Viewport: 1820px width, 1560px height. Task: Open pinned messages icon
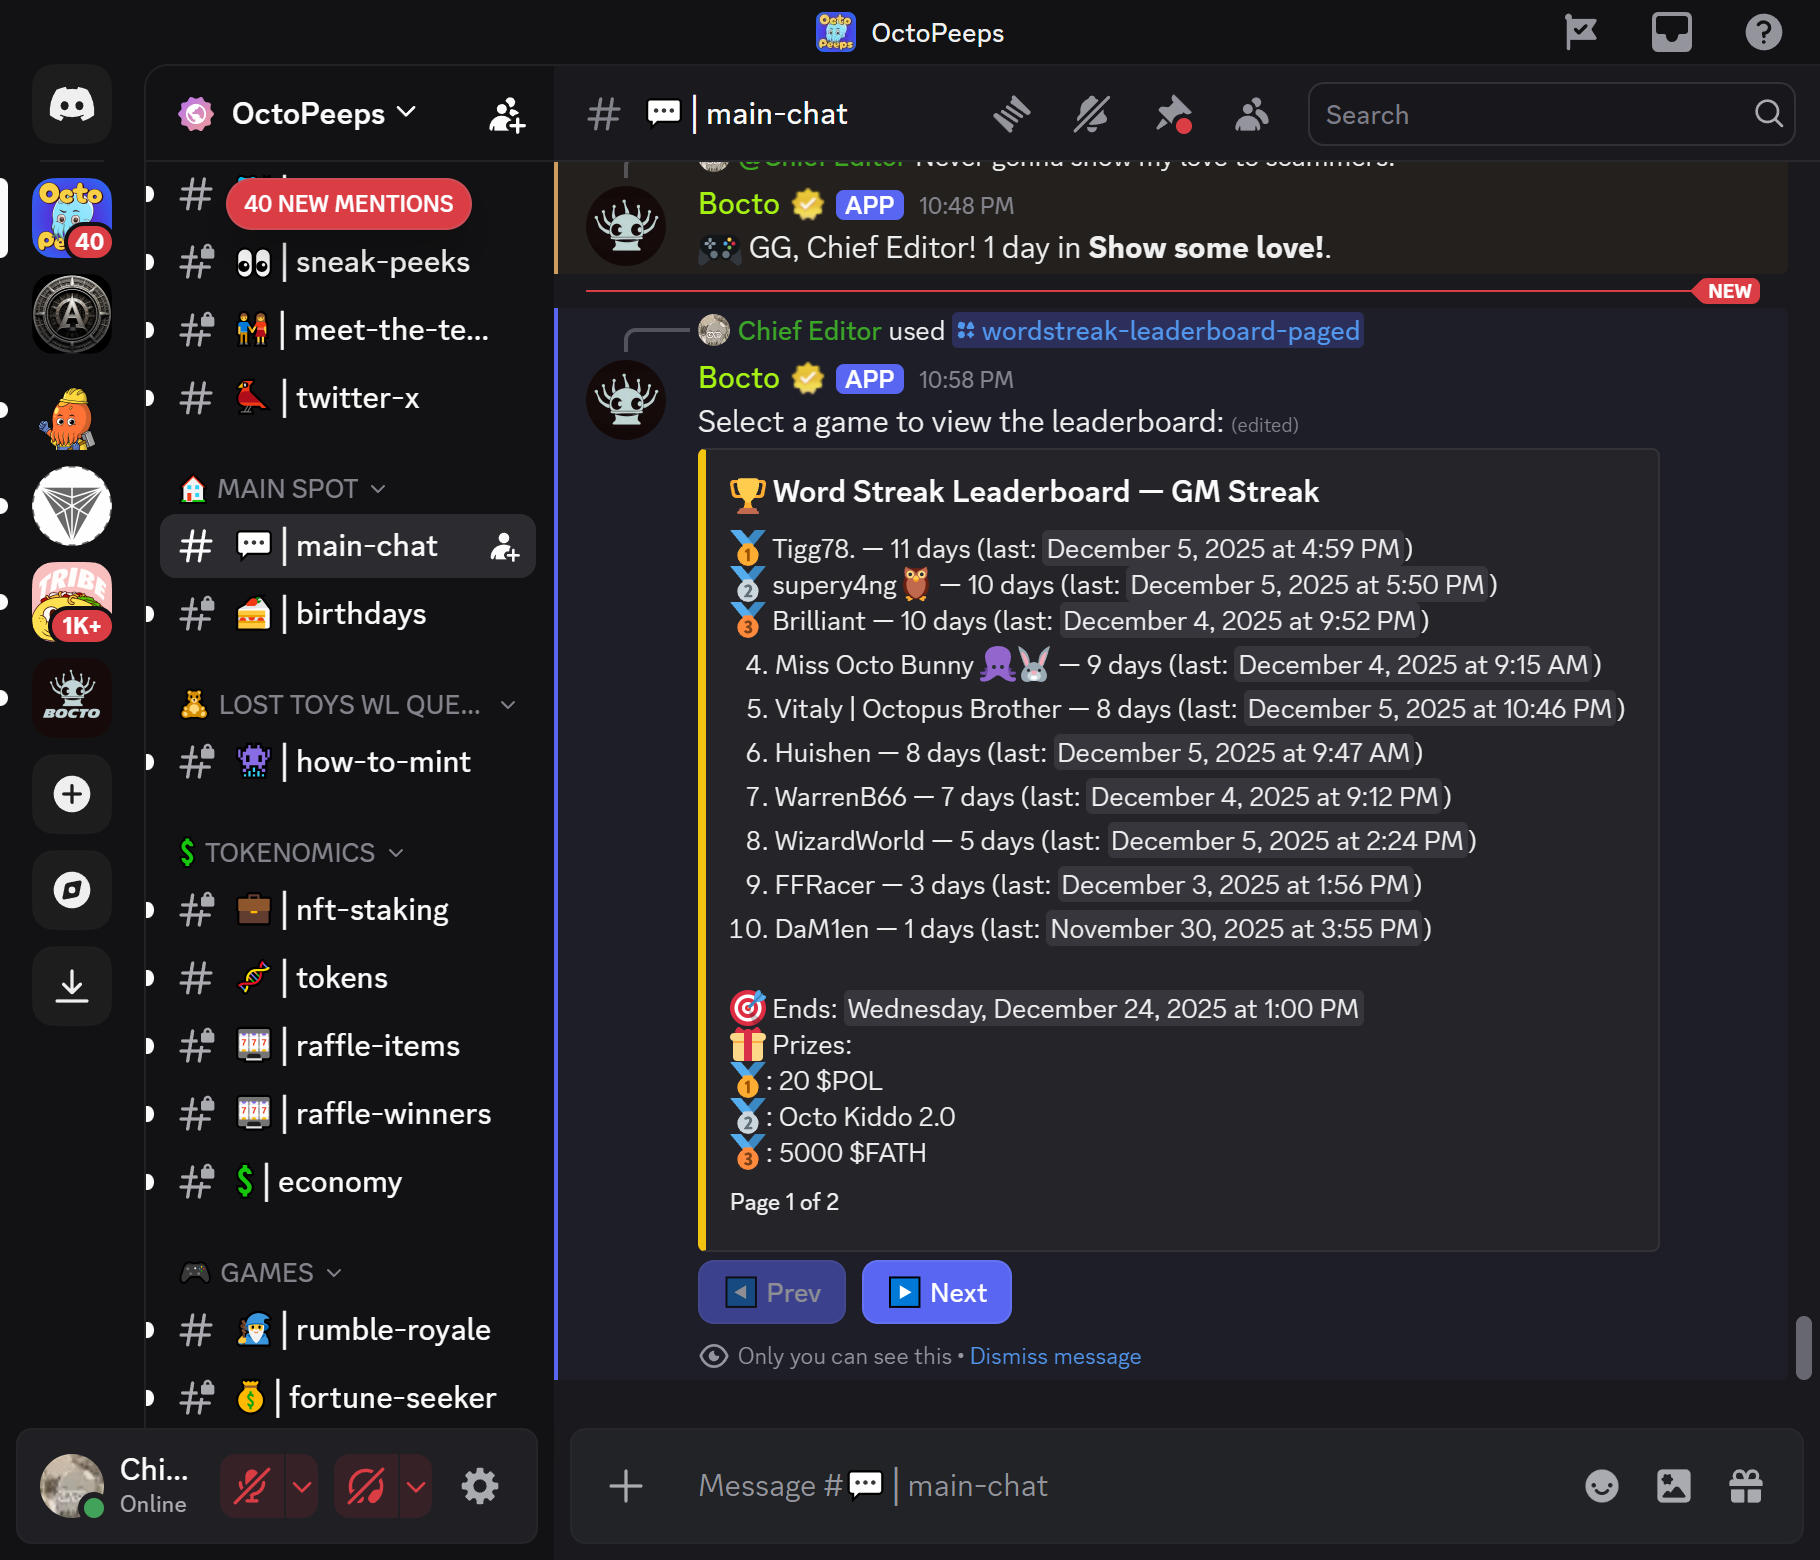point(1172,115)
